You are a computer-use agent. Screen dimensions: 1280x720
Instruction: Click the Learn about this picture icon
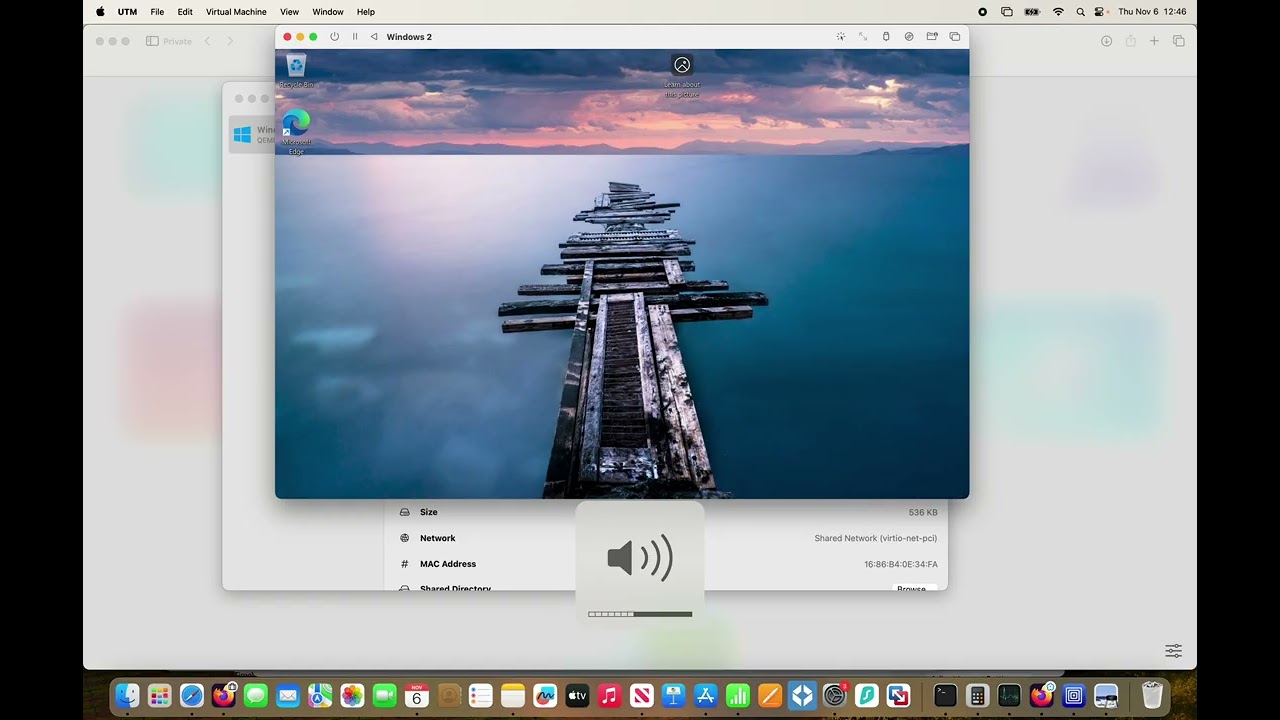682,75
